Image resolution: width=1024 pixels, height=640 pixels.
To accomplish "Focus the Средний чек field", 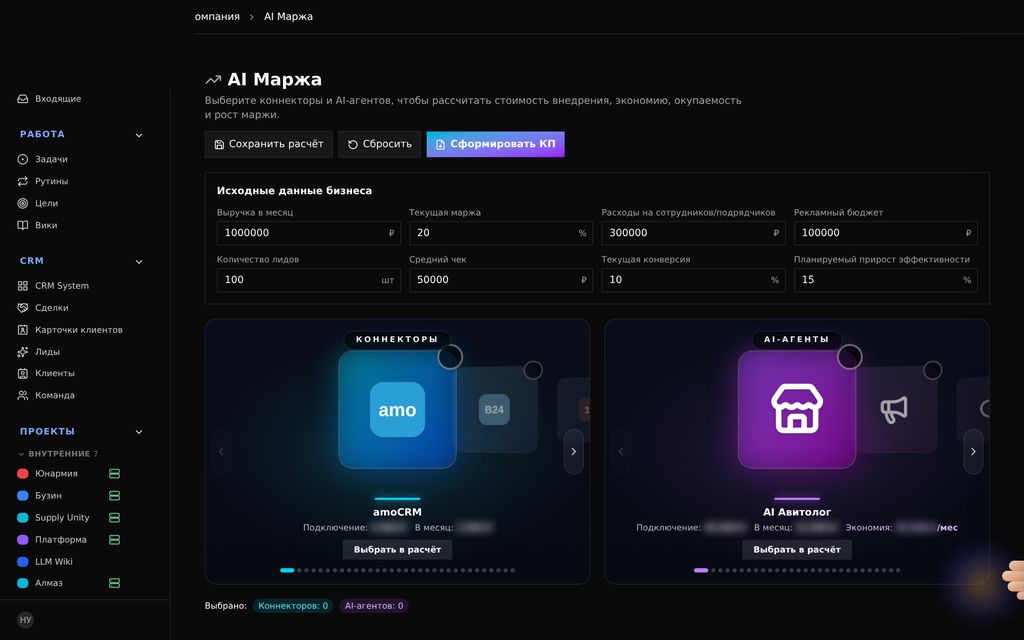I will tap(501, 280).
